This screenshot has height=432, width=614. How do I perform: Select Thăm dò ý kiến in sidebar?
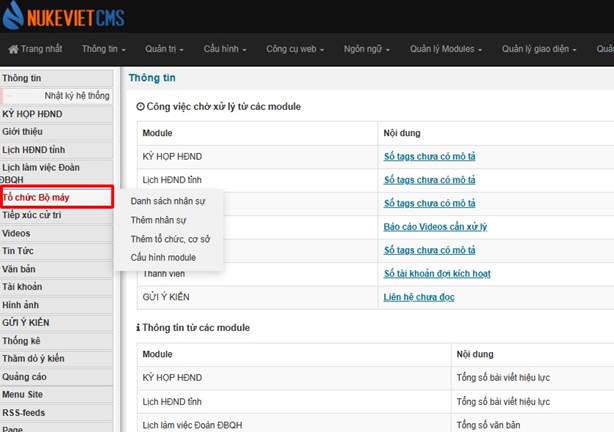(33, 359)
